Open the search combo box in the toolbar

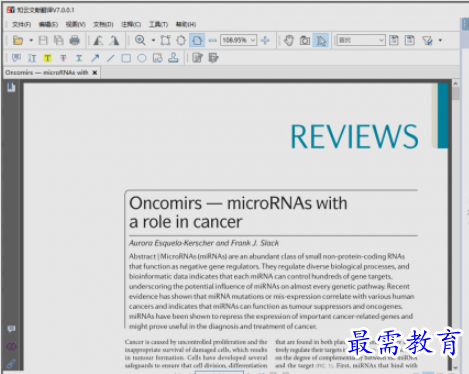pyautogui.click(x=361, y=40)
